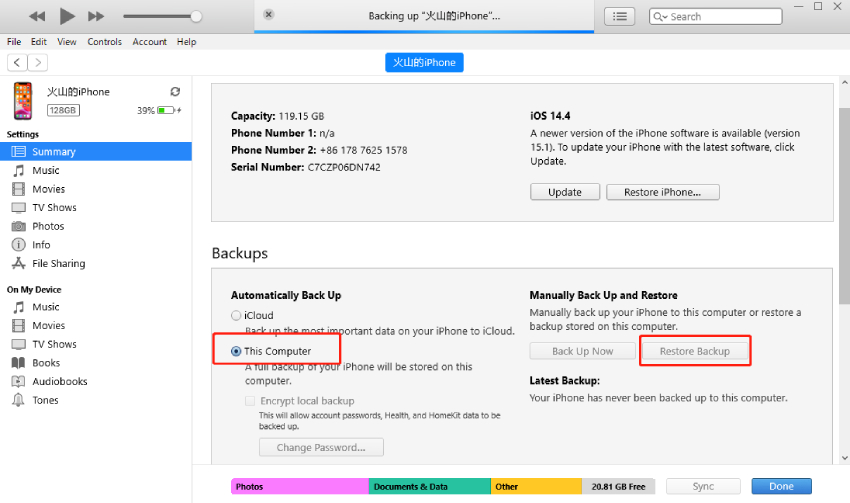
Task: Open the Help menu
Action: [x=186, y=42]
